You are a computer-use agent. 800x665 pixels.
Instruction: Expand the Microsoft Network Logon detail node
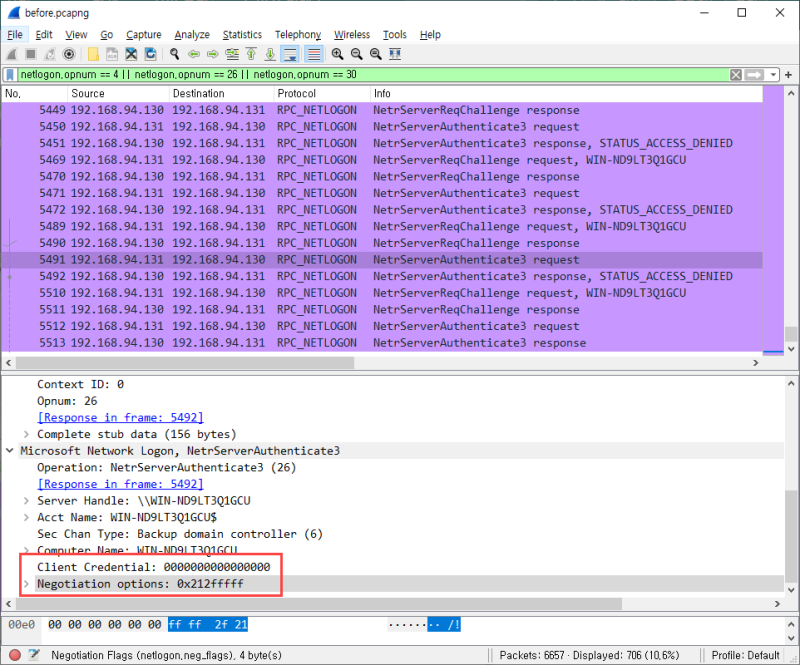pyautogui.click(x=8, y=450)
